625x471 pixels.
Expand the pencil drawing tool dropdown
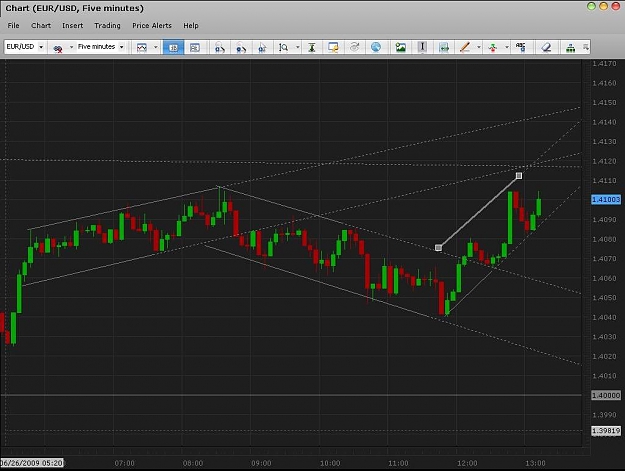point(479,47)
